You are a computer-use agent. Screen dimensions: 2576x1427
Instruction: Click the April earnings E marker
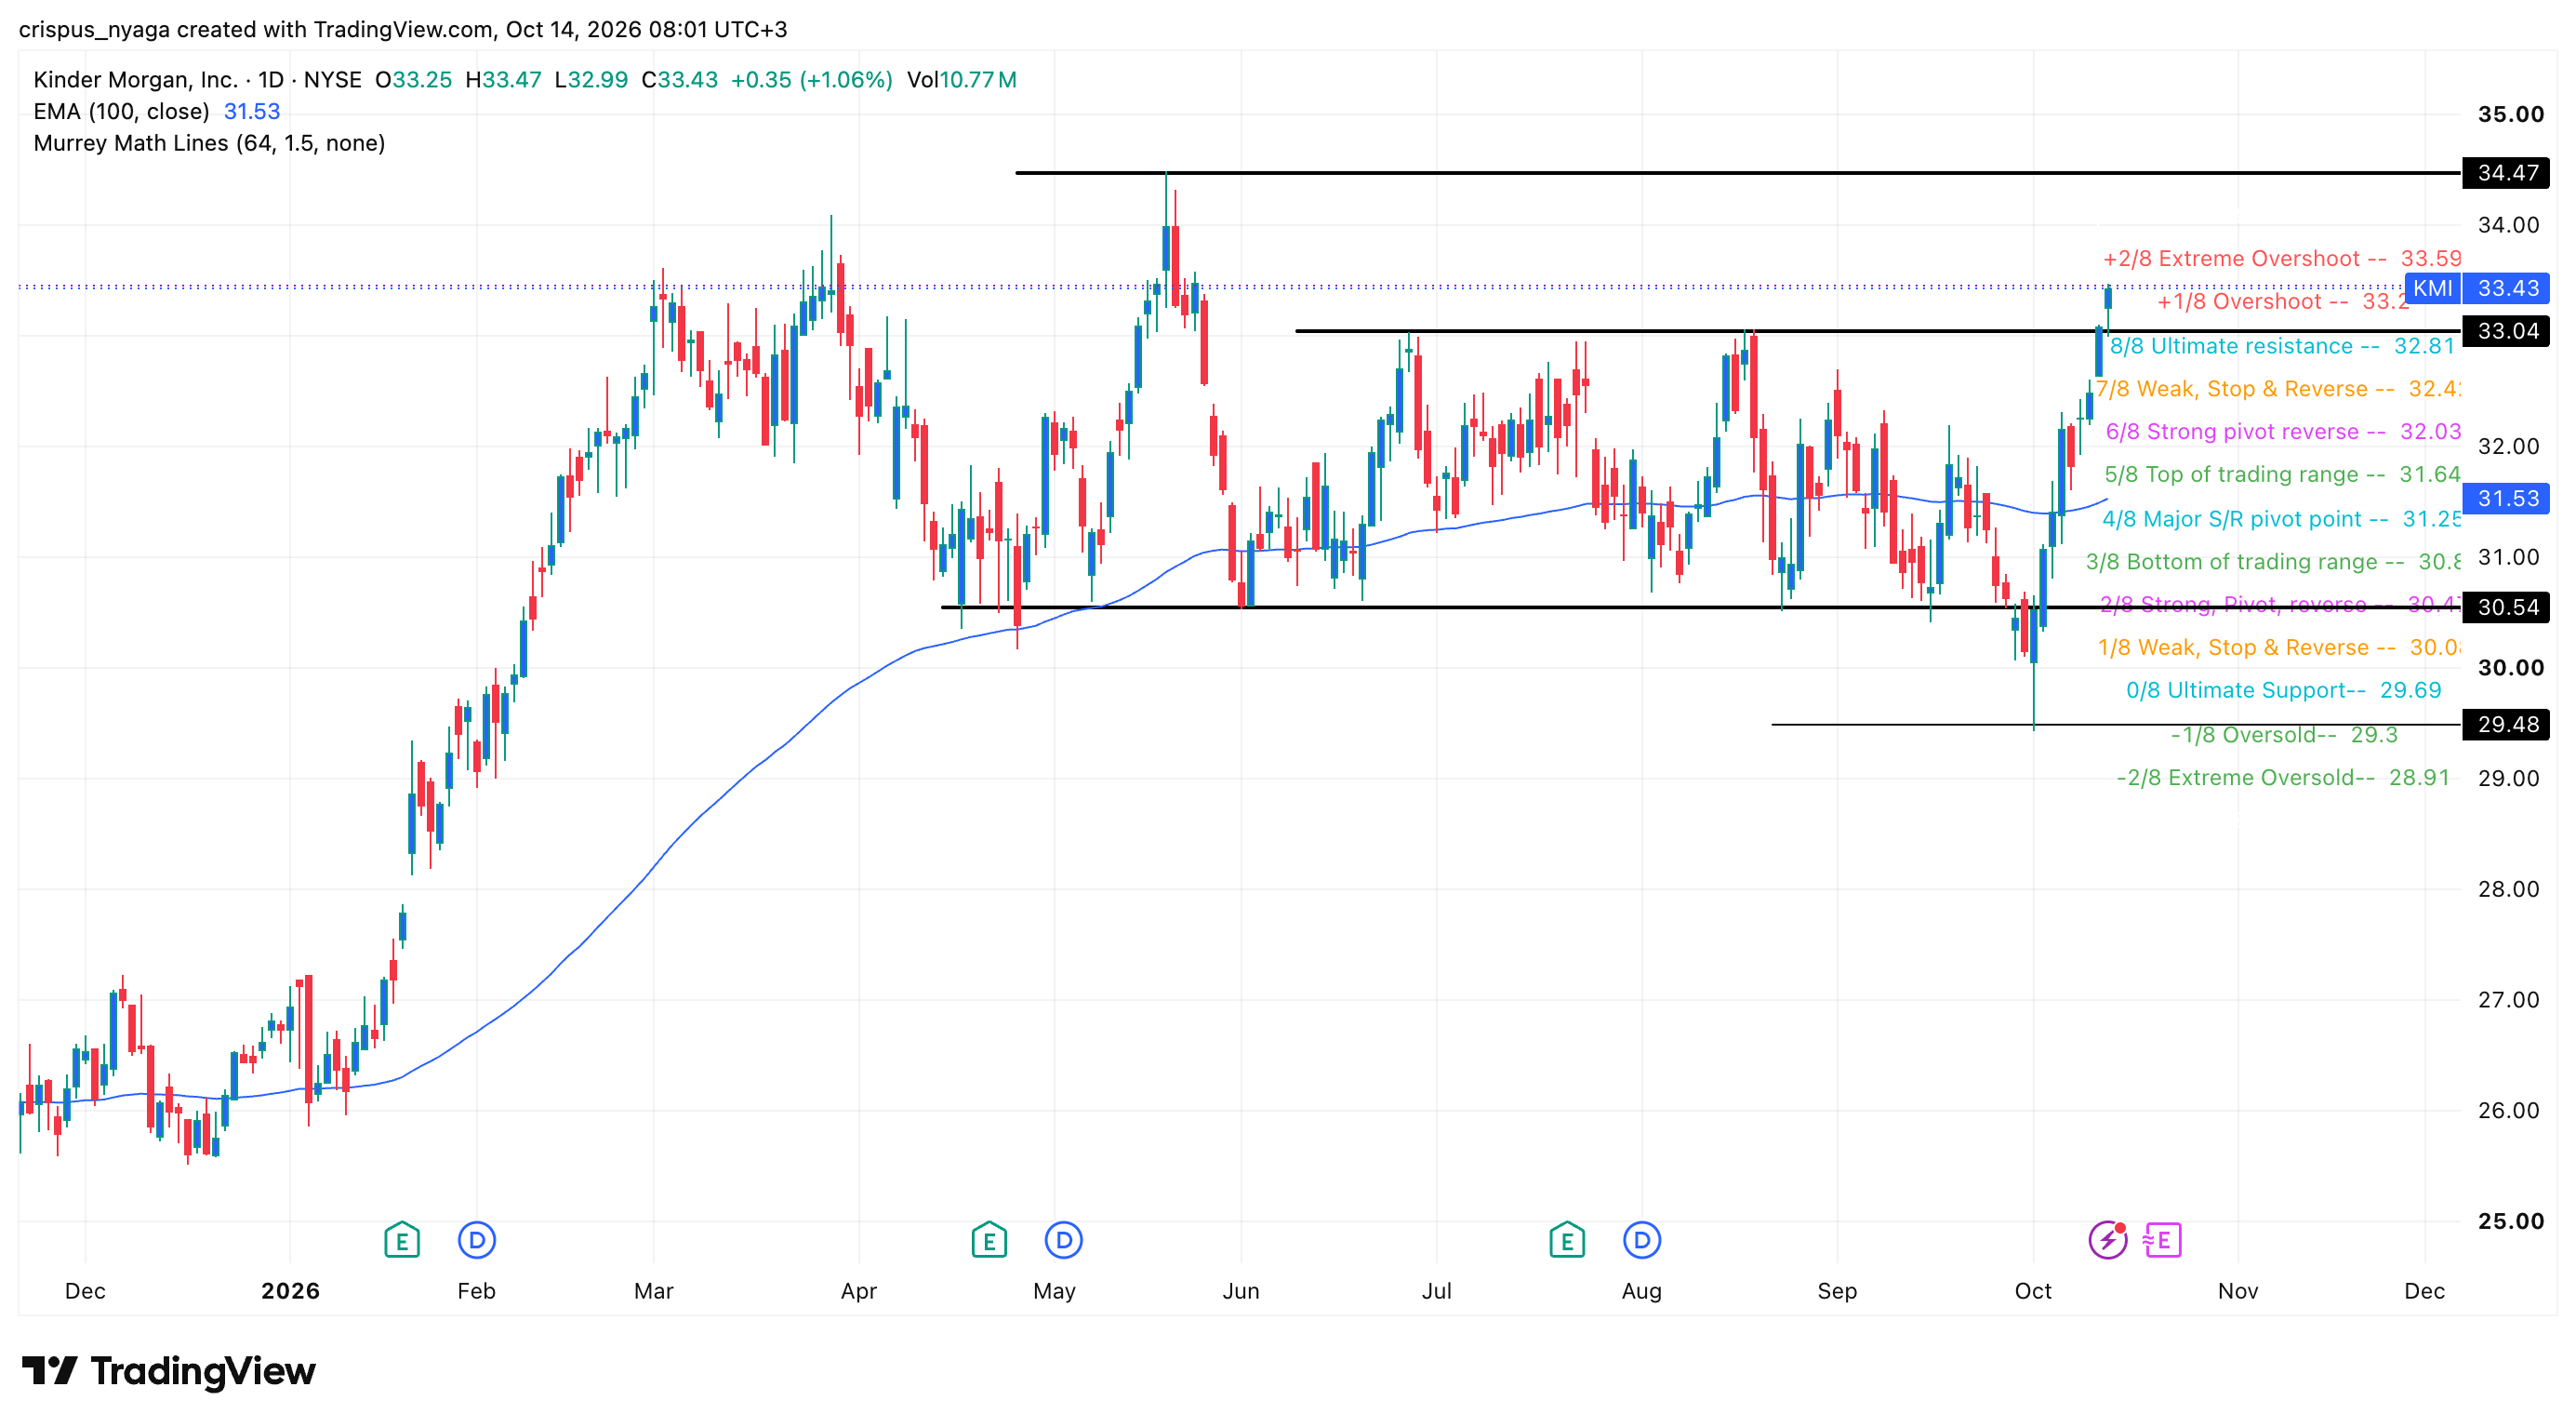[x=989, y=1241]
